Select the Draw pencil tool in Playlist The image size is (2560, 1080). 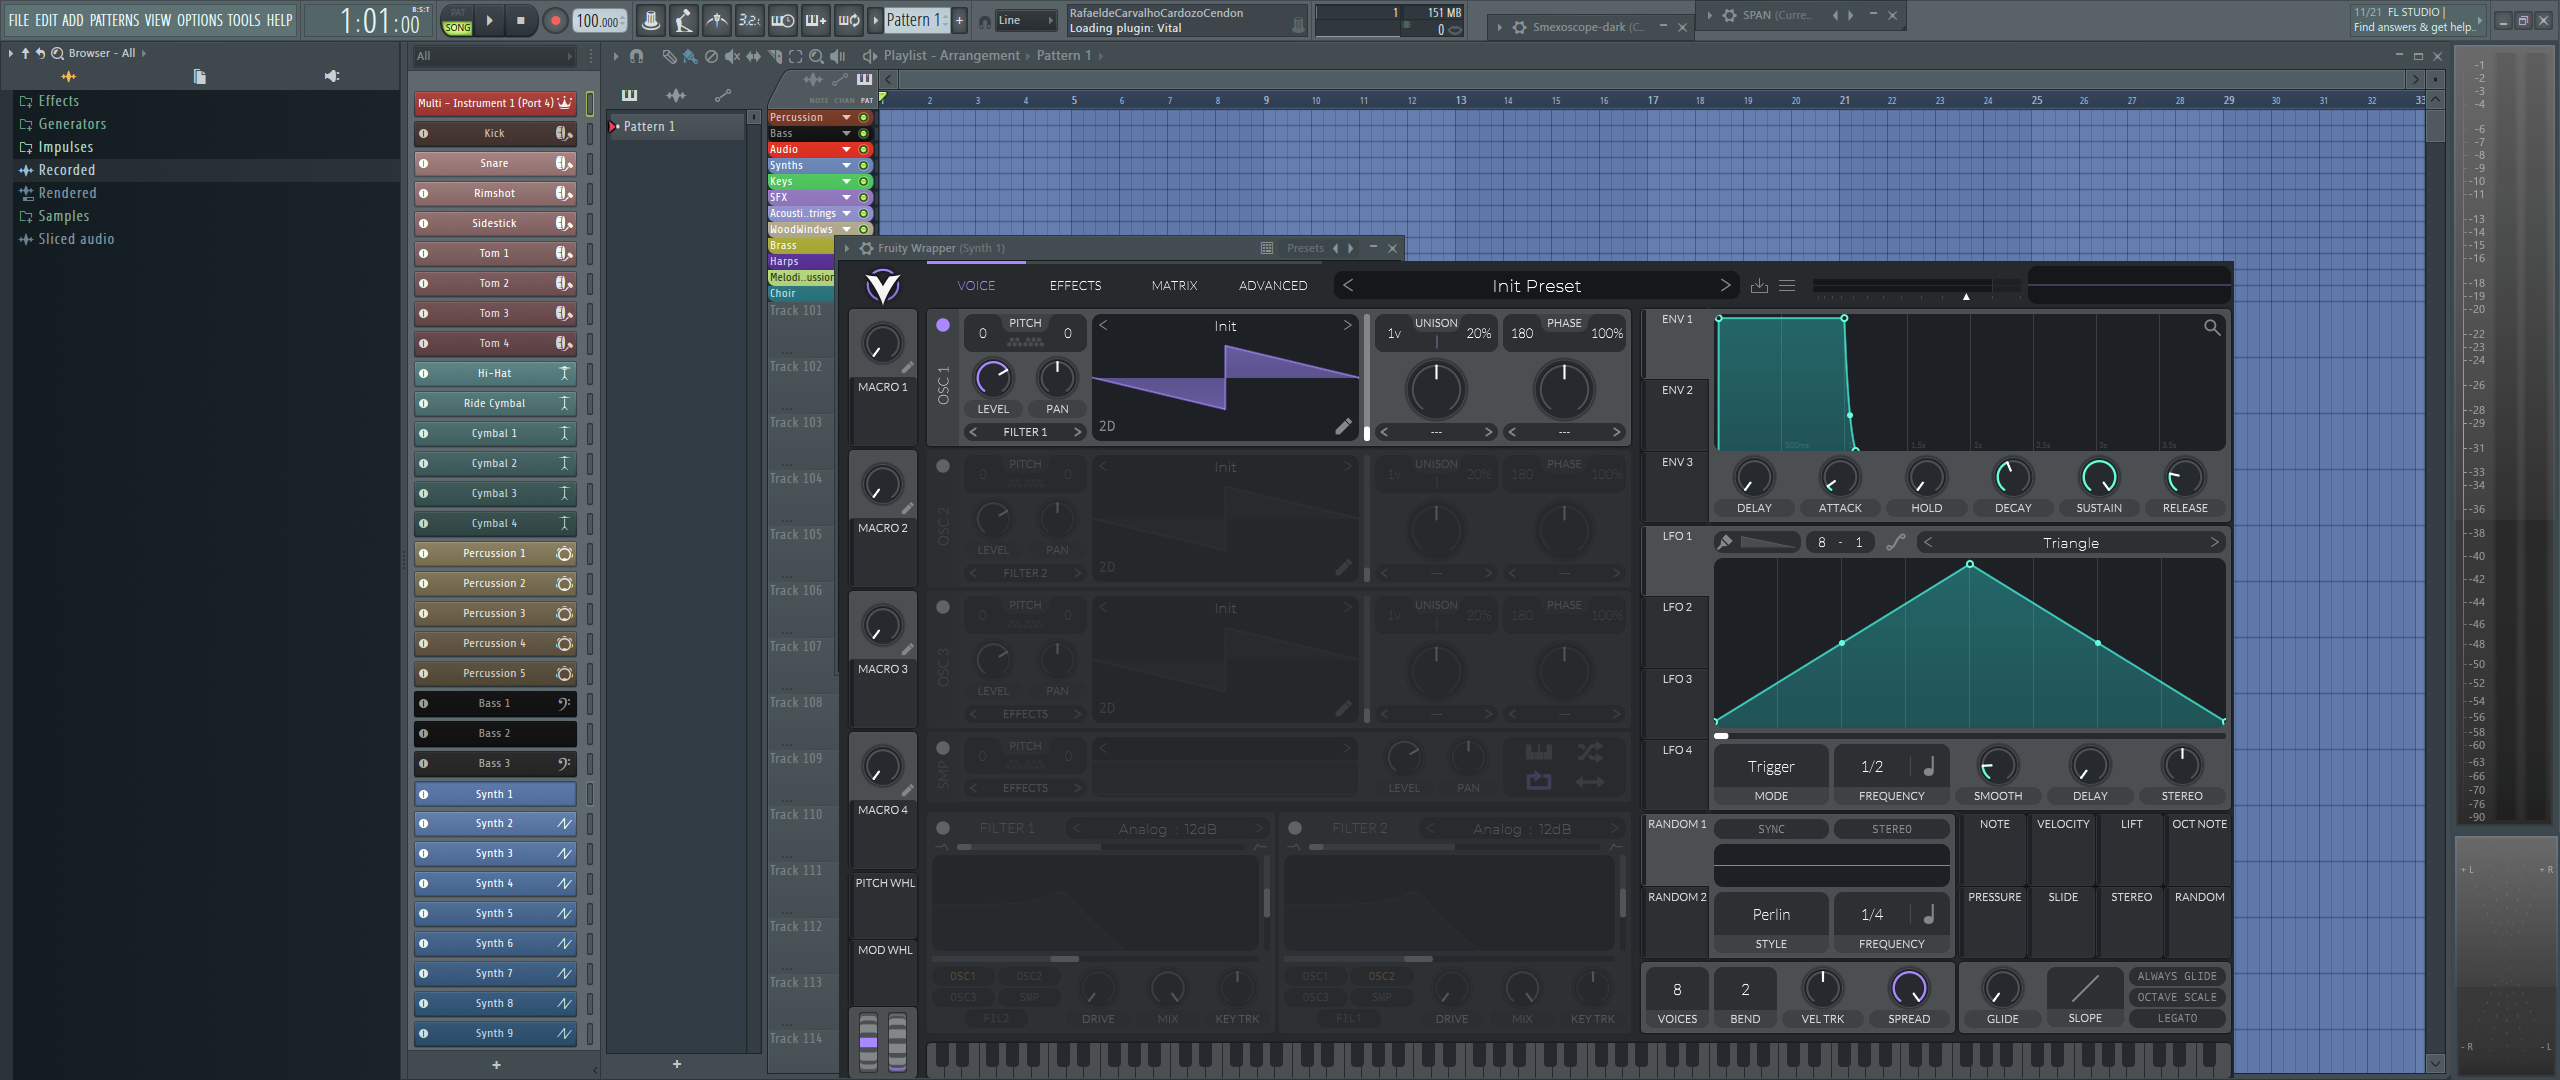click(668, 56)
